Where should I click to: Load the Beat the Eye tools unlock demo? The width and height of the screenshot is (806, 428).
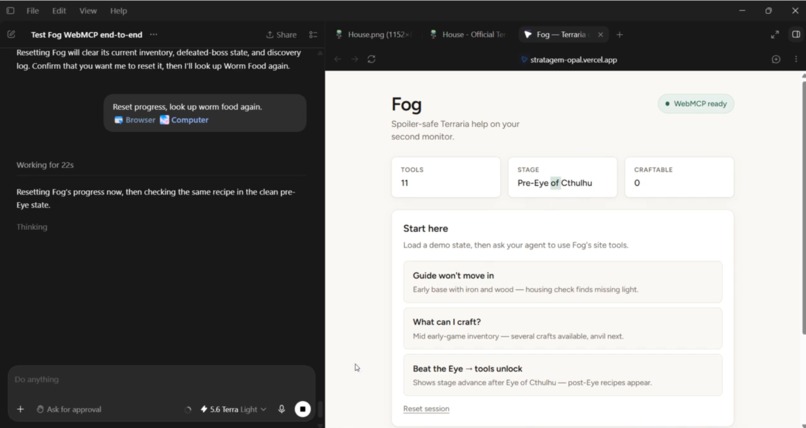[x=562, y=375]
